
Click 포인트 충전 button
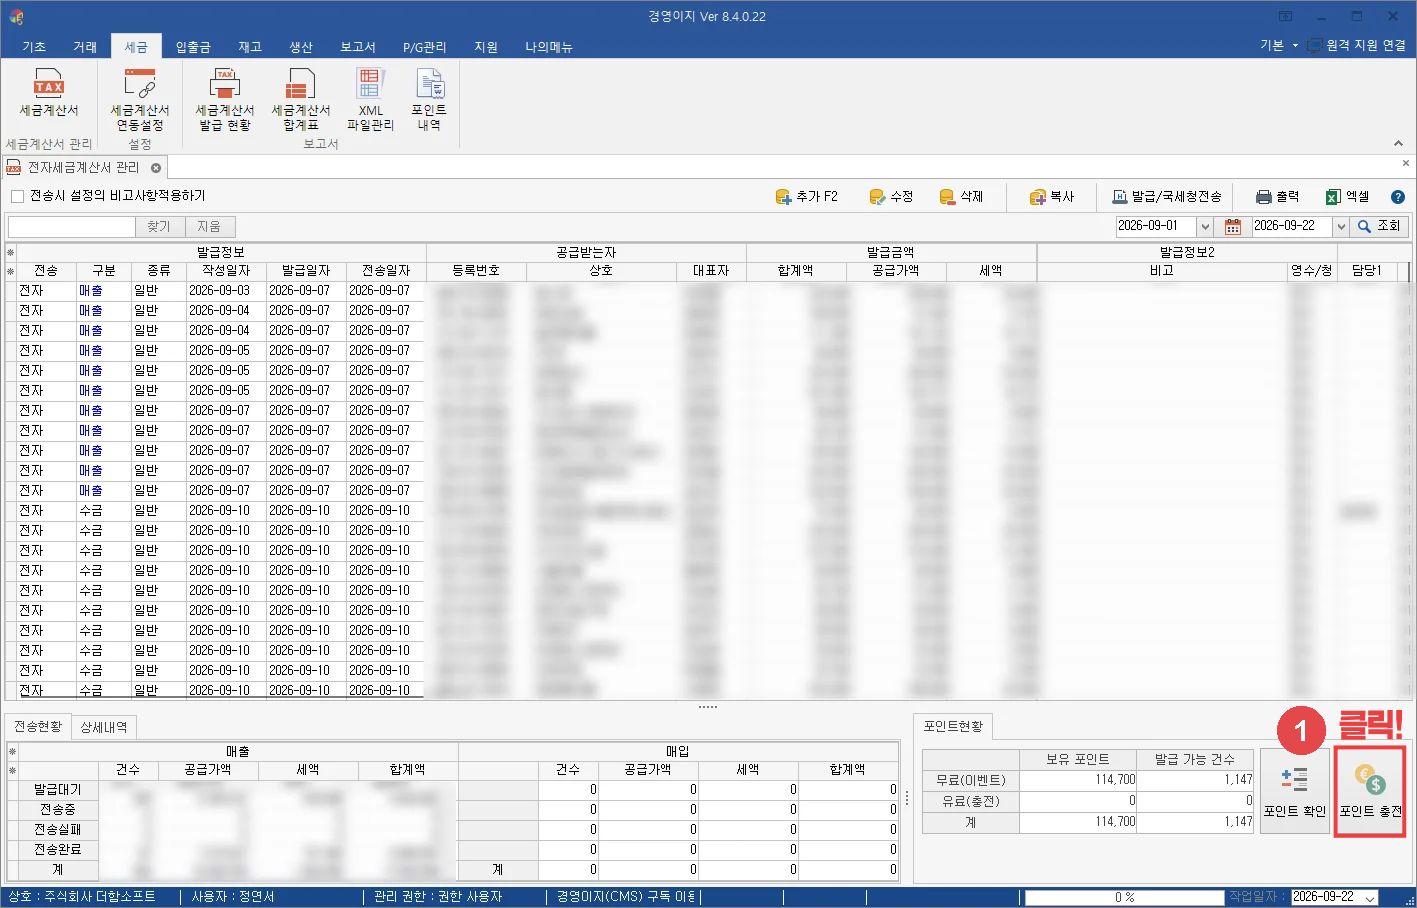tap(1370, 791)
